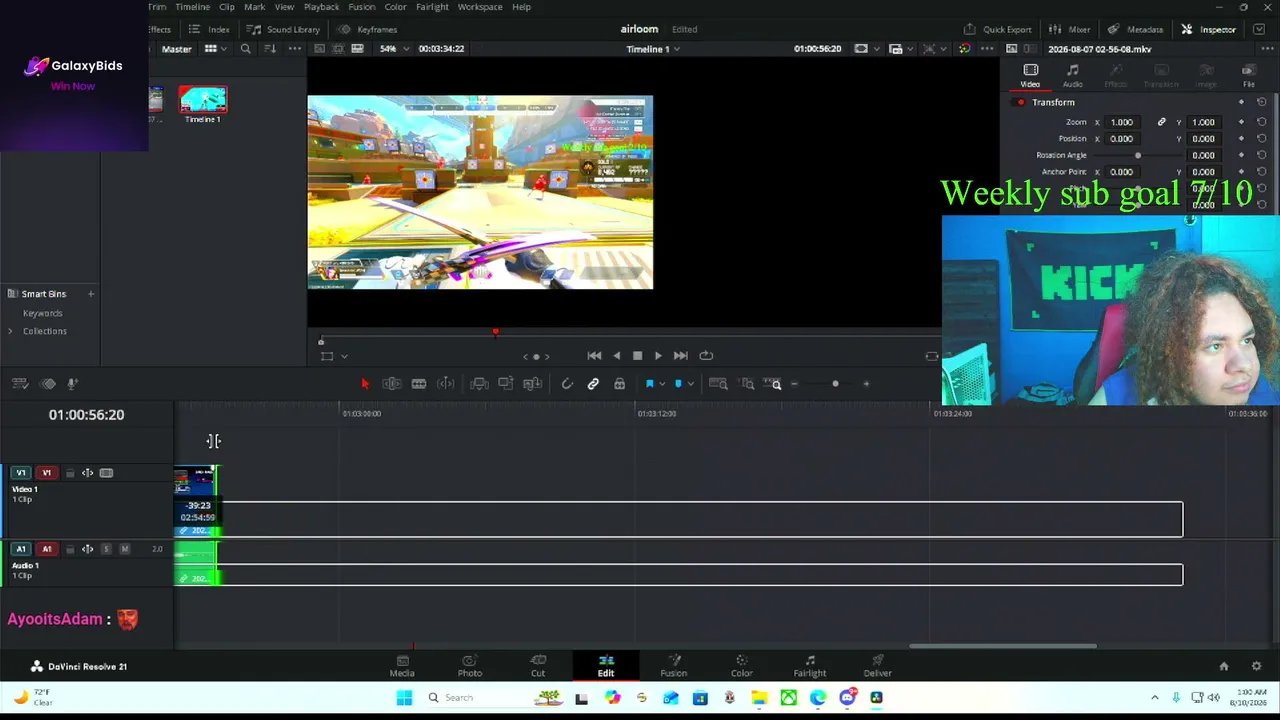Disable the Video 1 track
Image resolution: width=1280 pixels, height=720 pixels.
[106, 473]
